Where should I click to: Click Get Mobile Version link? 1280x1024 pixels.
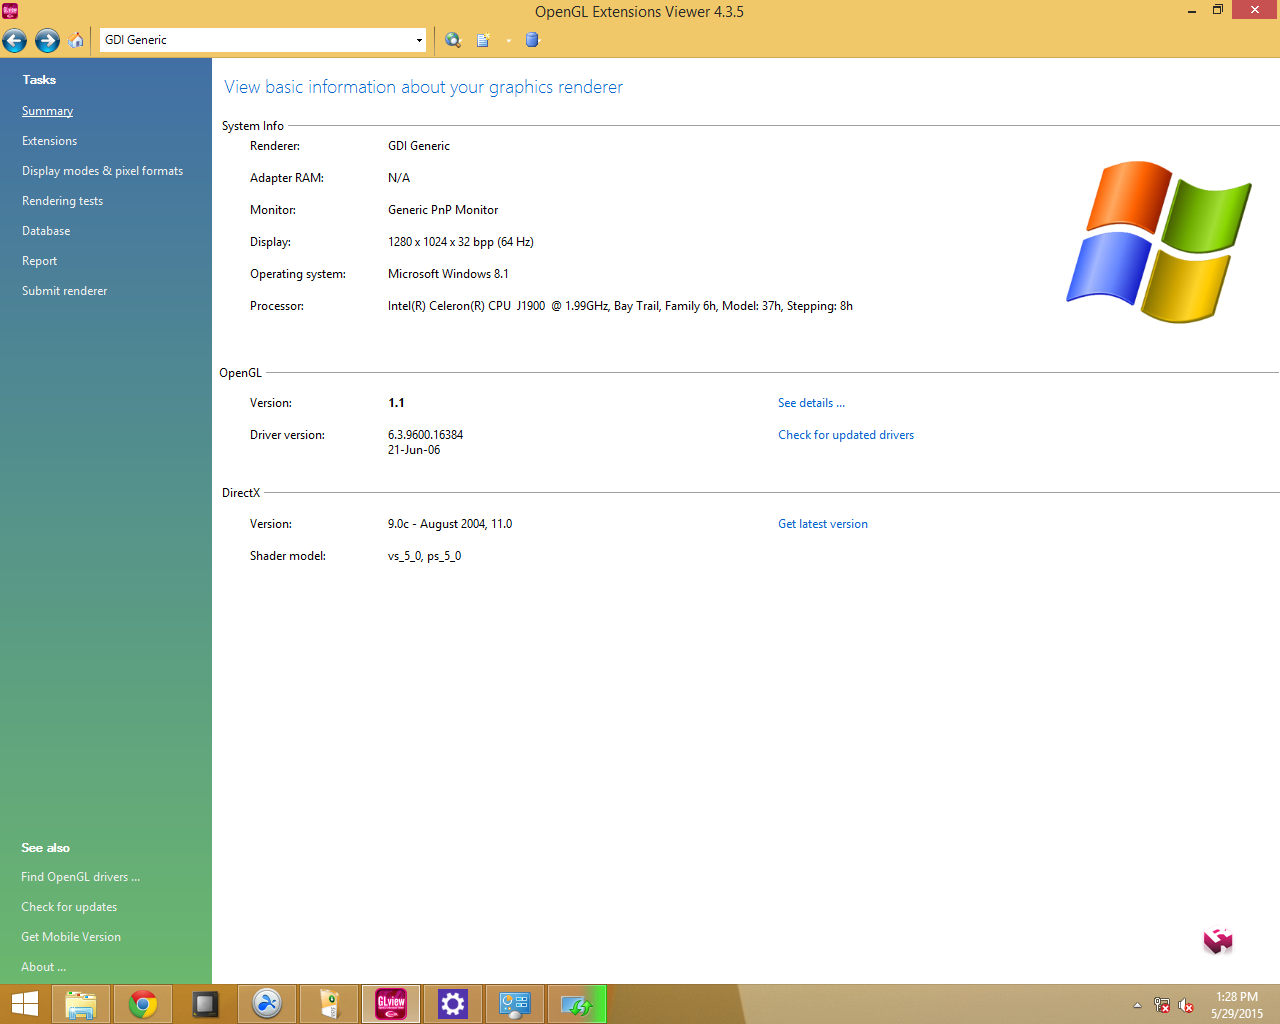(71, 937)
